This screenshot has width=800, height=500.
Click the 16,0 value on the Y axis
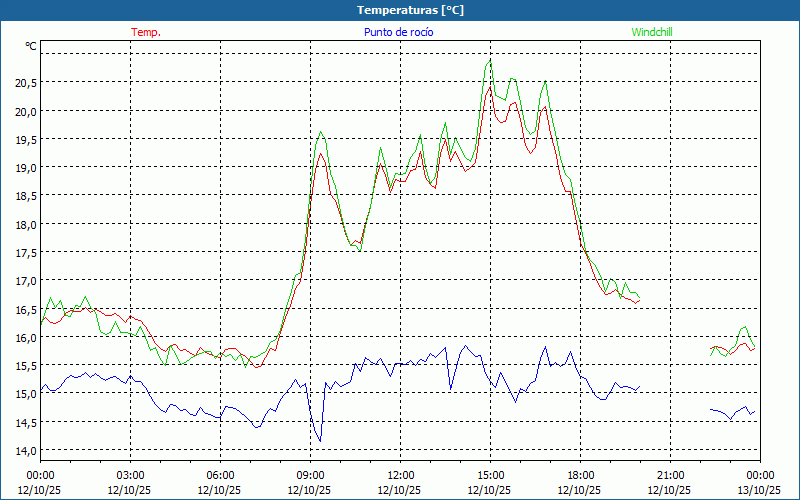(26, 337)
